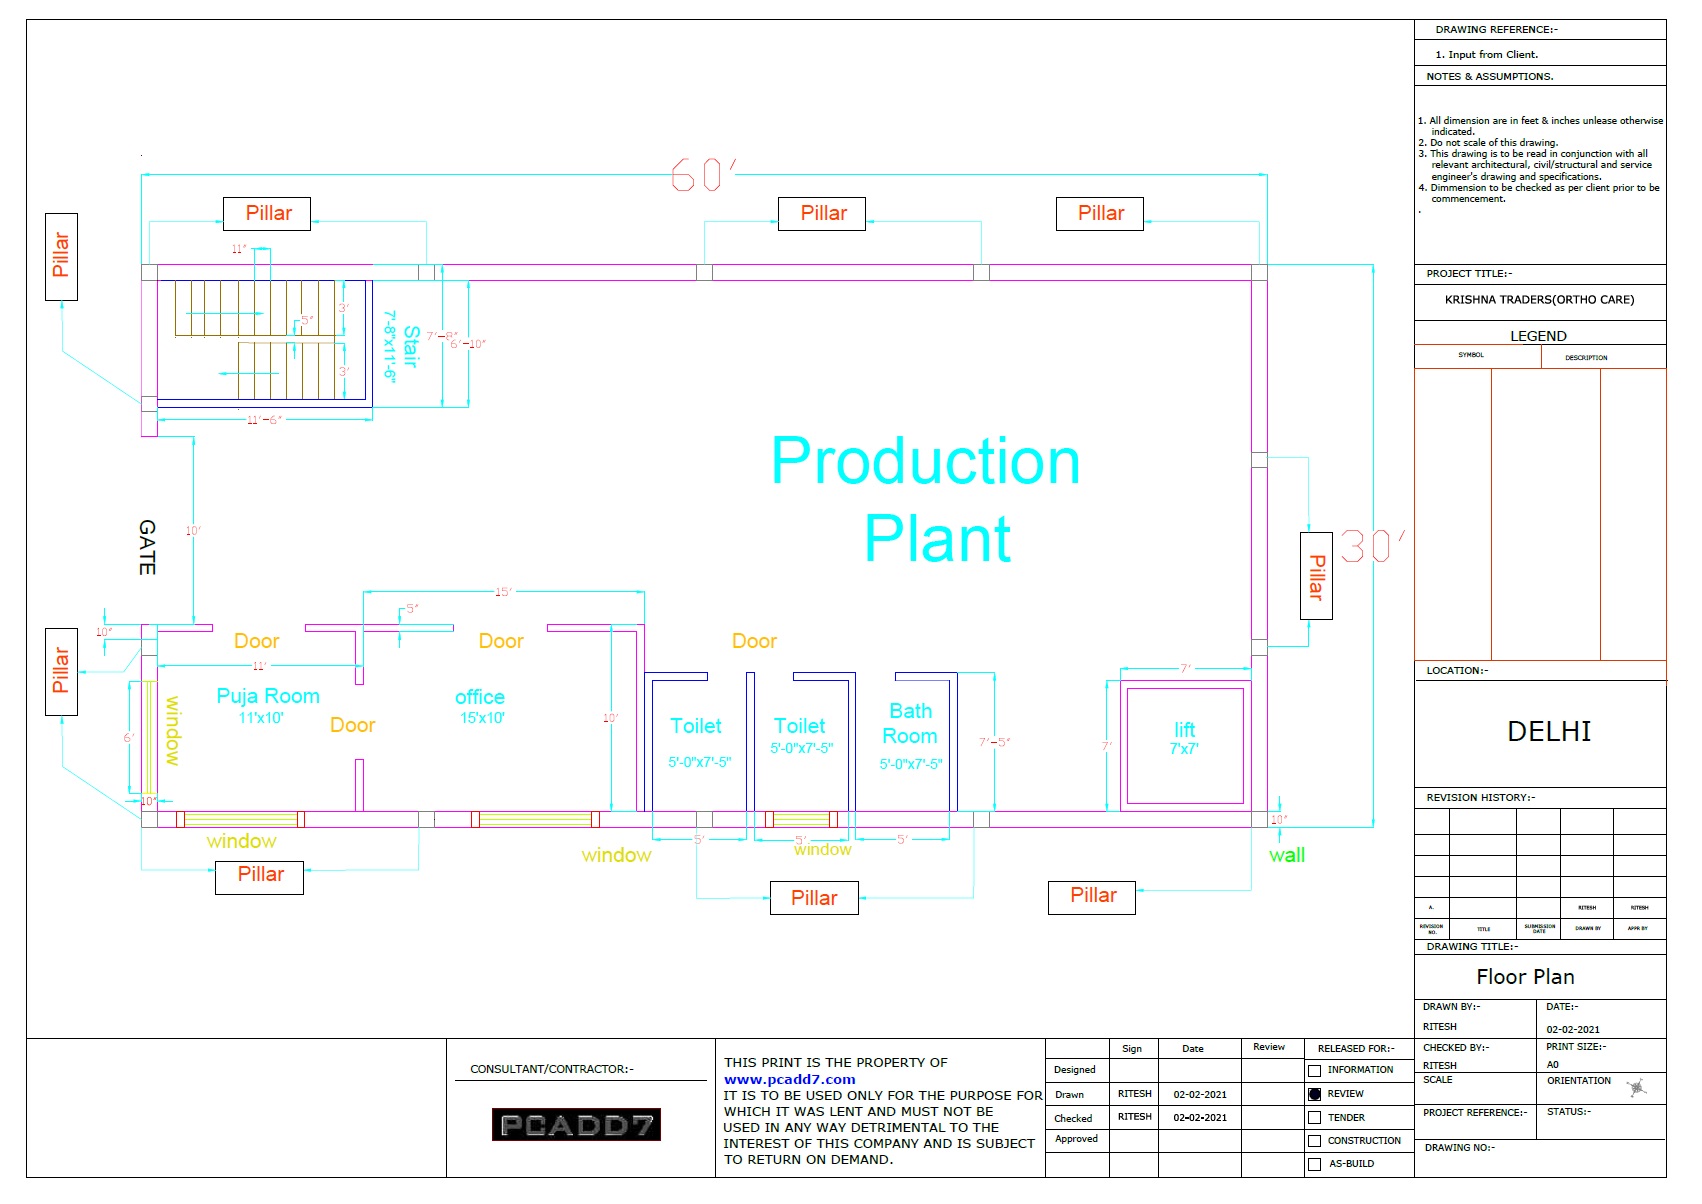Screen dimensions: 1702x1204
Task: Tick the TENDER checkbox
Action: pos(1315,1118)
